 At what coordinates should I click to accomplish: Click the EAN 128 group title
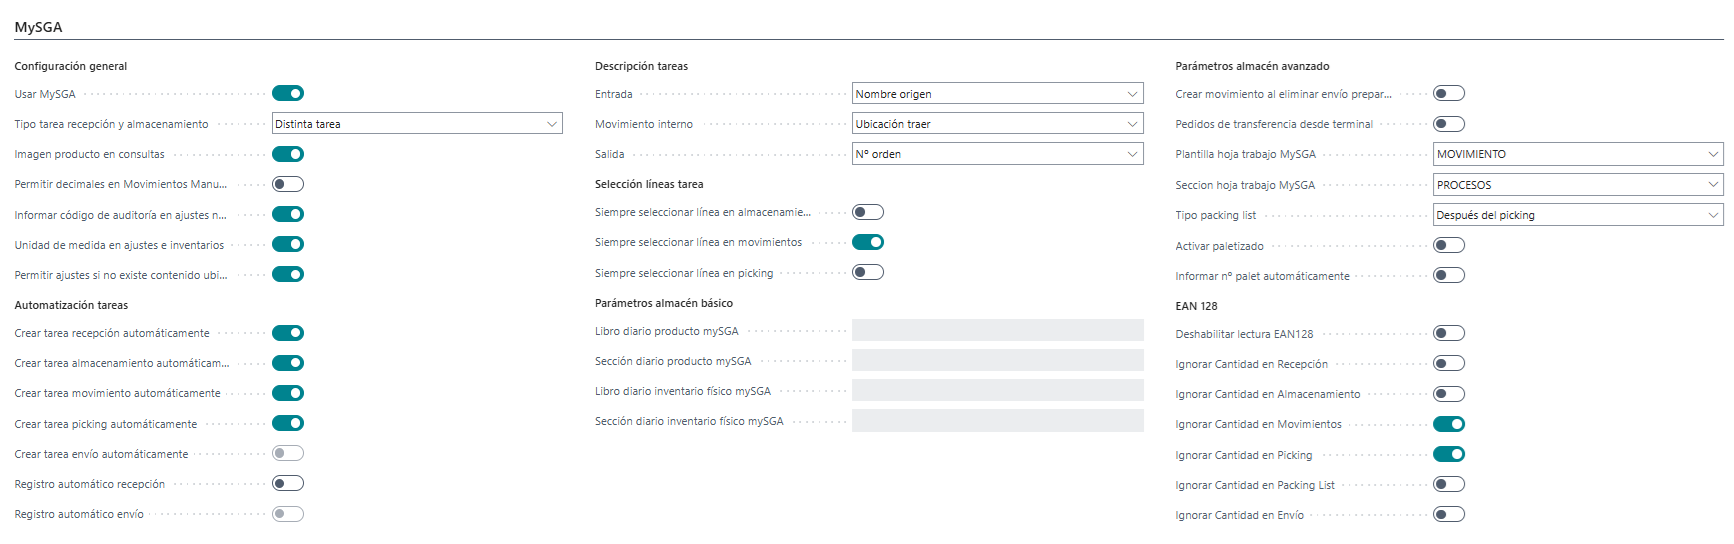1196,306
